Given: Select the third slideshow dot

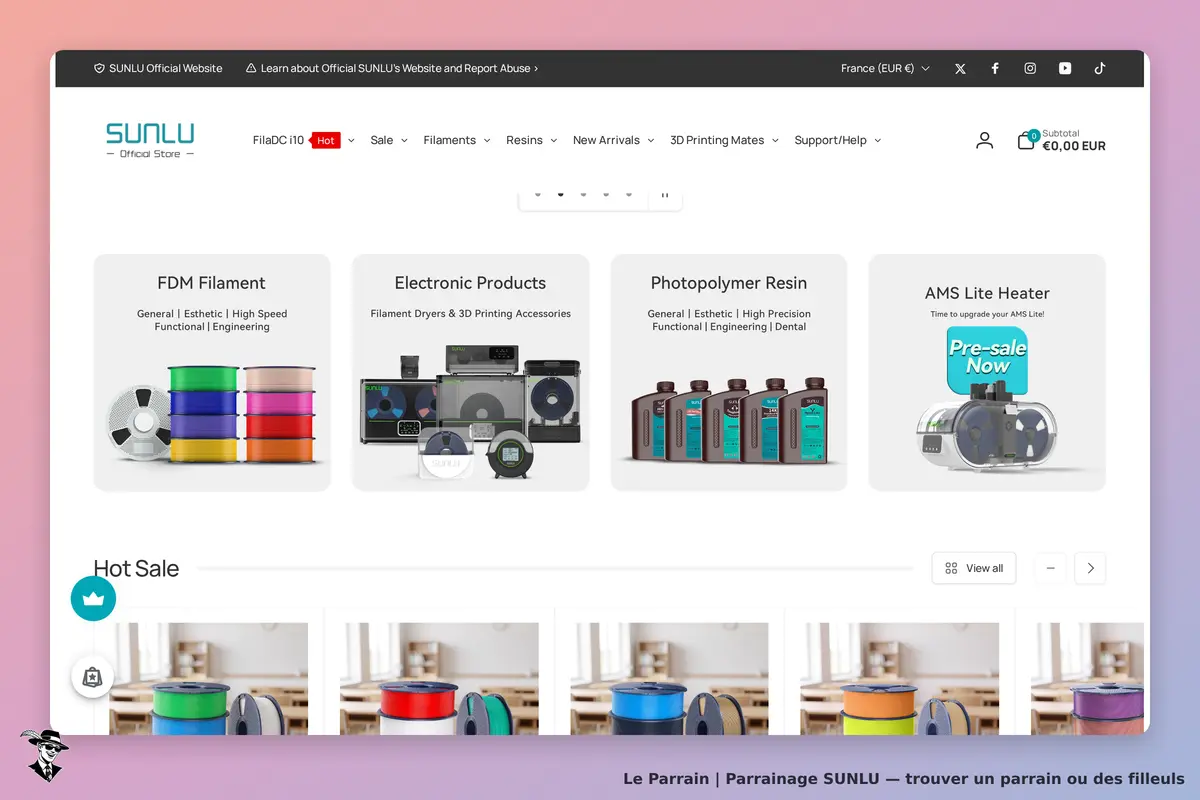Looking at the screenshot, I should point(583,194).
